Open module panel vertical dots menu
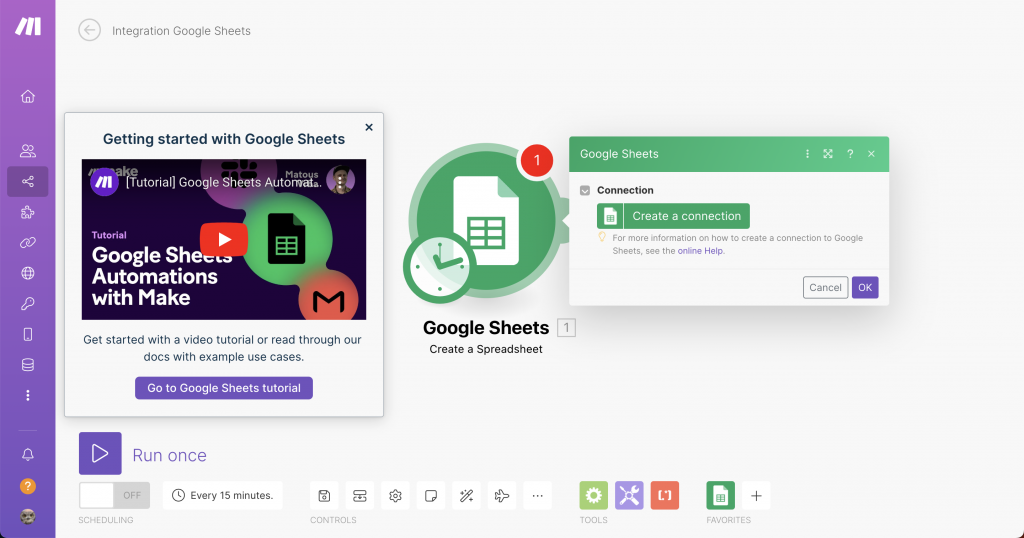This screenshot has width=1024, height=538. click(807, 154)
